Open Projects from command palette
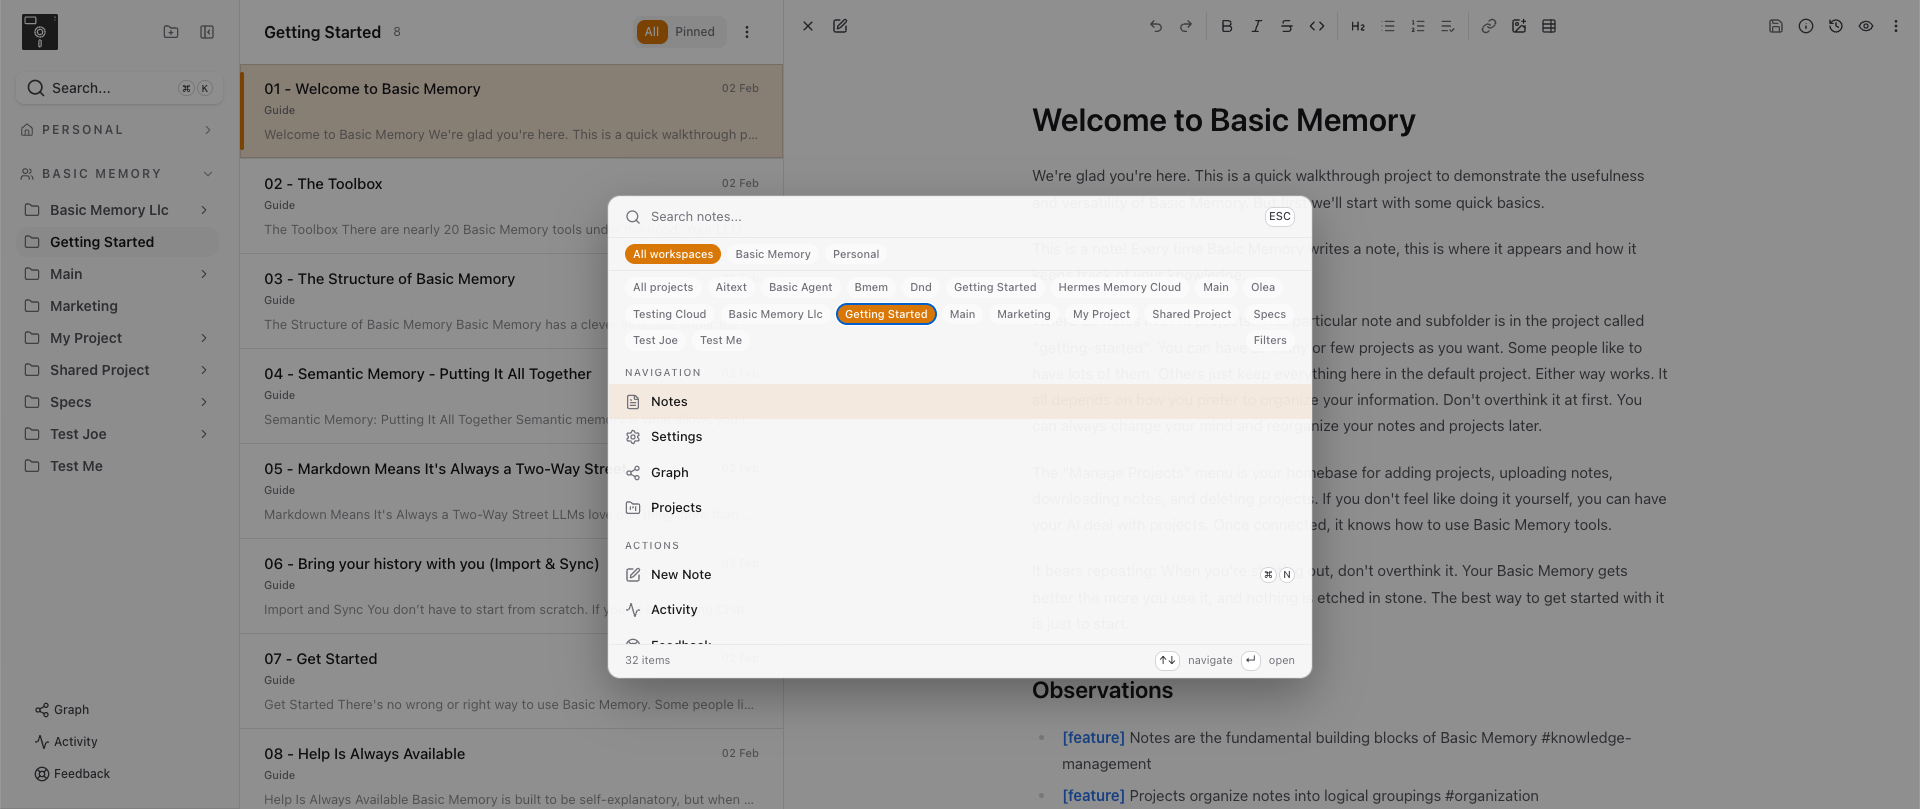The image size is (1920, 809). point(960,508)
